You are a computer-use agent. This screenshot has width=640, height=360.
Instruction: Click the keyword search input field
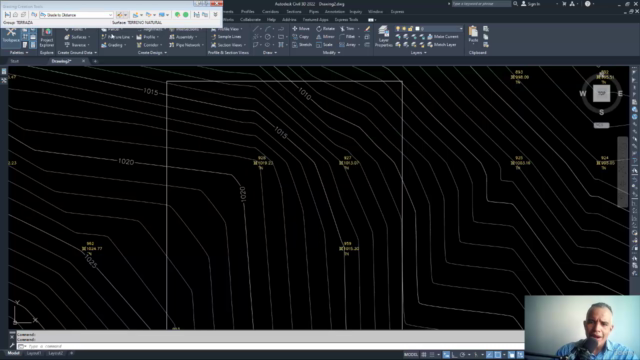coord(481,4)
